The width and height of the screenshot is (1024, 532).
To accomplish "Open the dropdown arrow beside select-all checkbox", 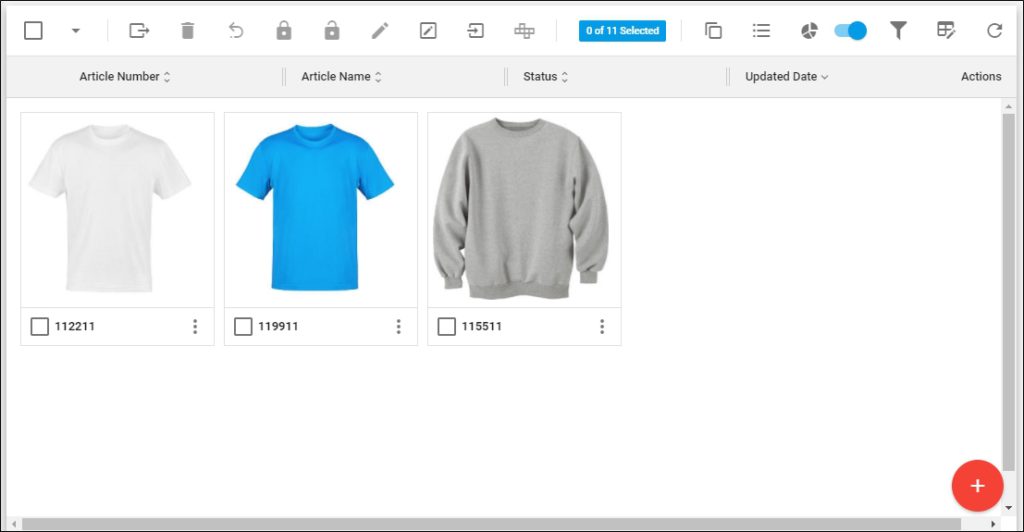I will click(x=75, y=31).
